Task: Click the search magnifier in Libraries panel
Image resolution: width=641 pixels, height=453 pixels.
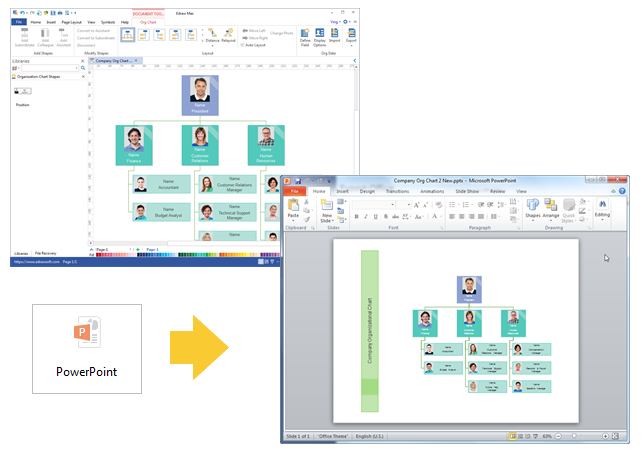Action: 83,68
